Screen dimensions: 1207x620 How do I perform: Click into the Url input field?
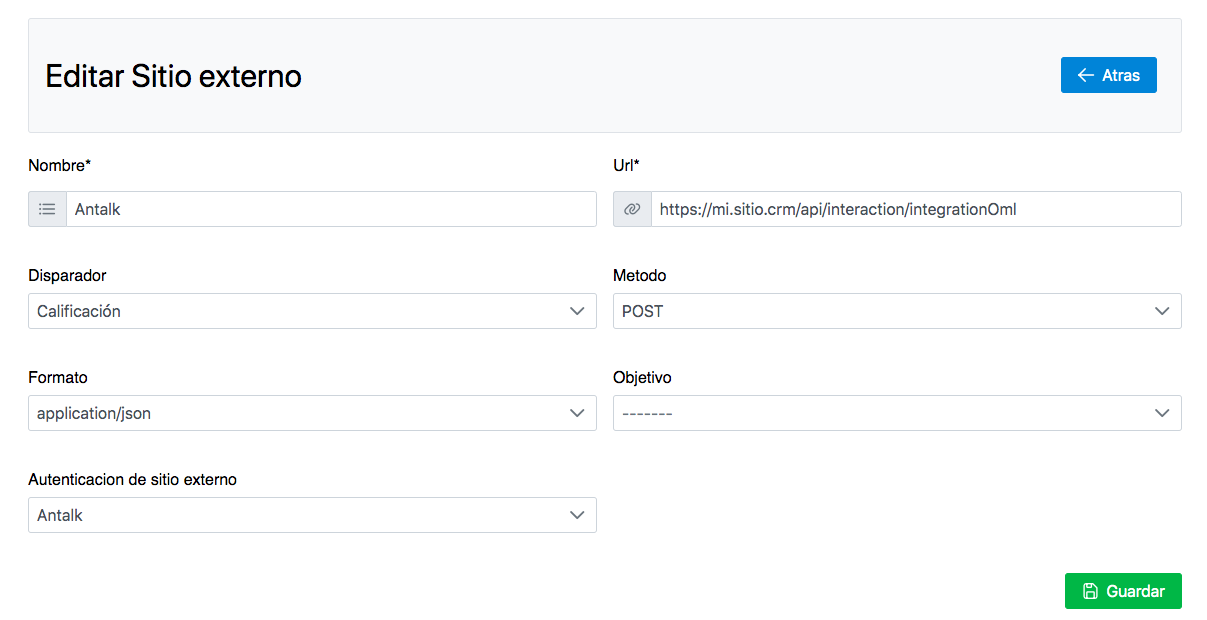tap(915, 209)
